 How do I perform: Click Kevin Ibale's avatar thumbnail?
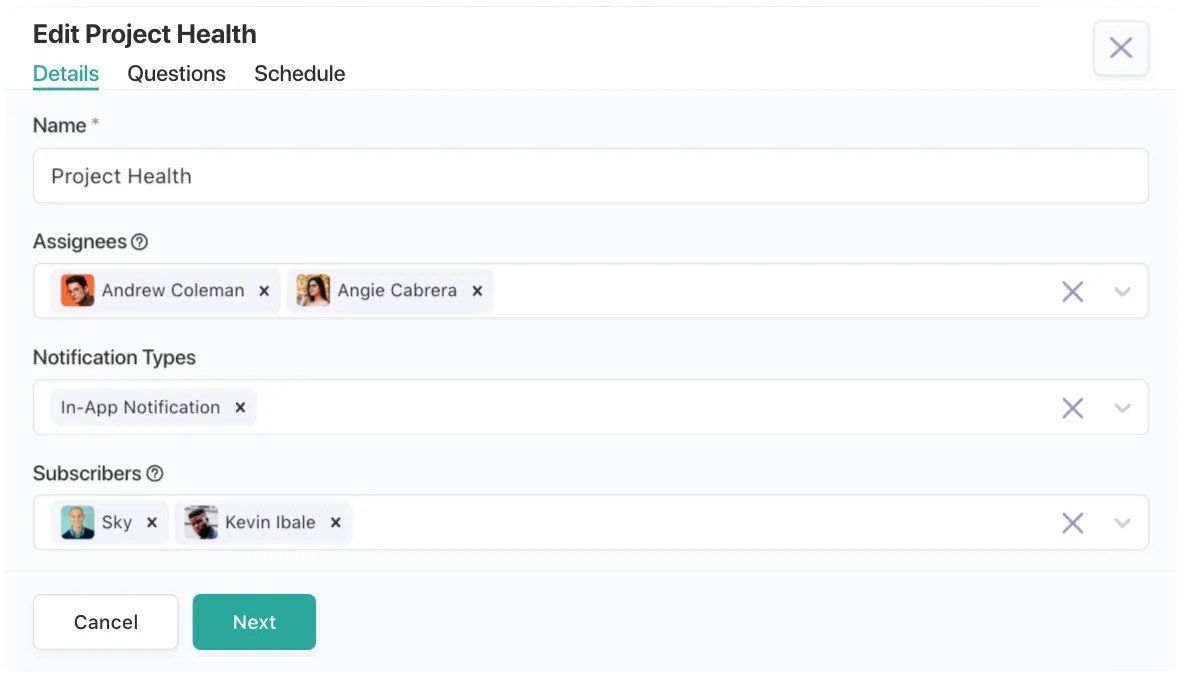tap(198, 522)
